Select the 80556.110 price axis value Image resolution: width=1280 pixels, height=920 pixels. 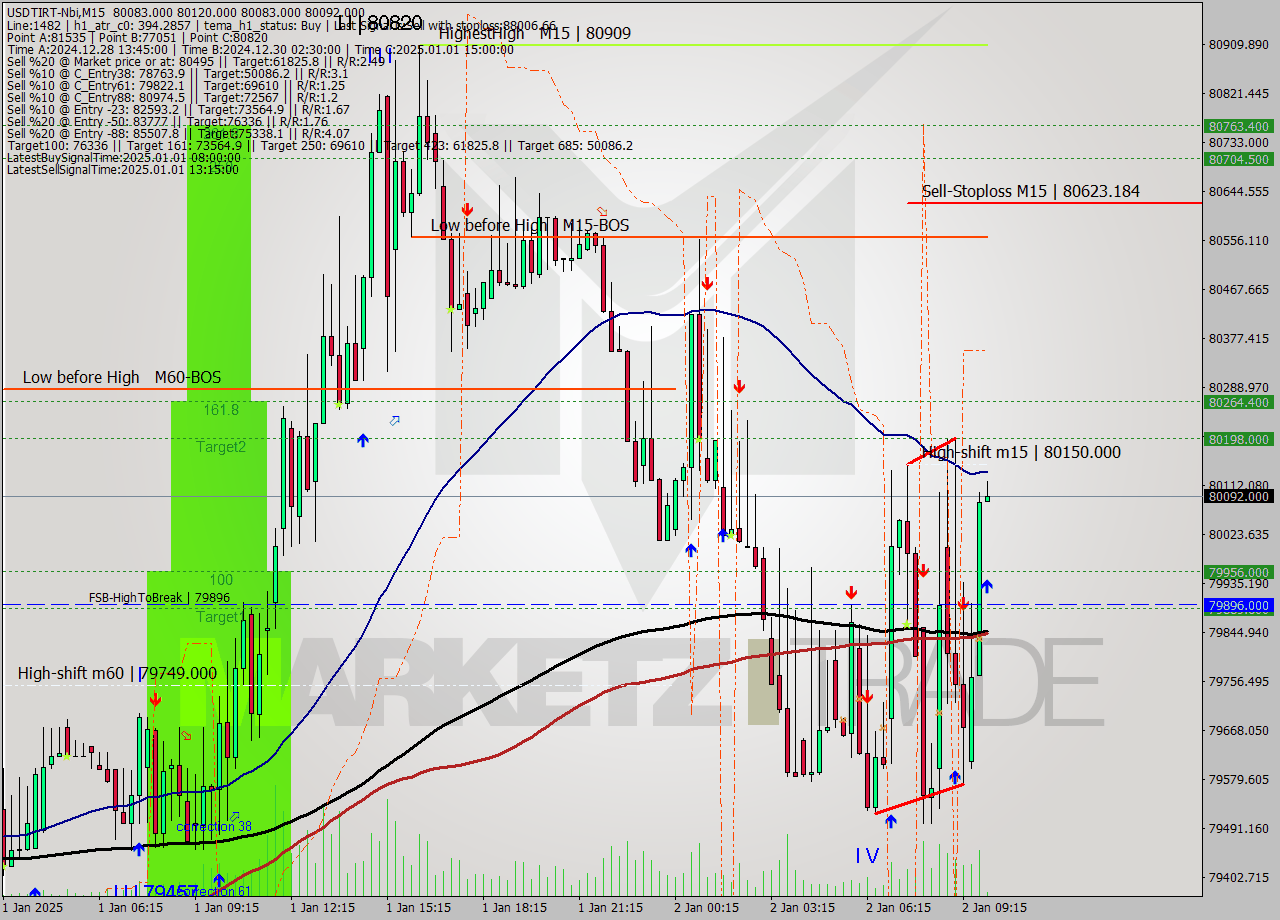(1239, 240)
